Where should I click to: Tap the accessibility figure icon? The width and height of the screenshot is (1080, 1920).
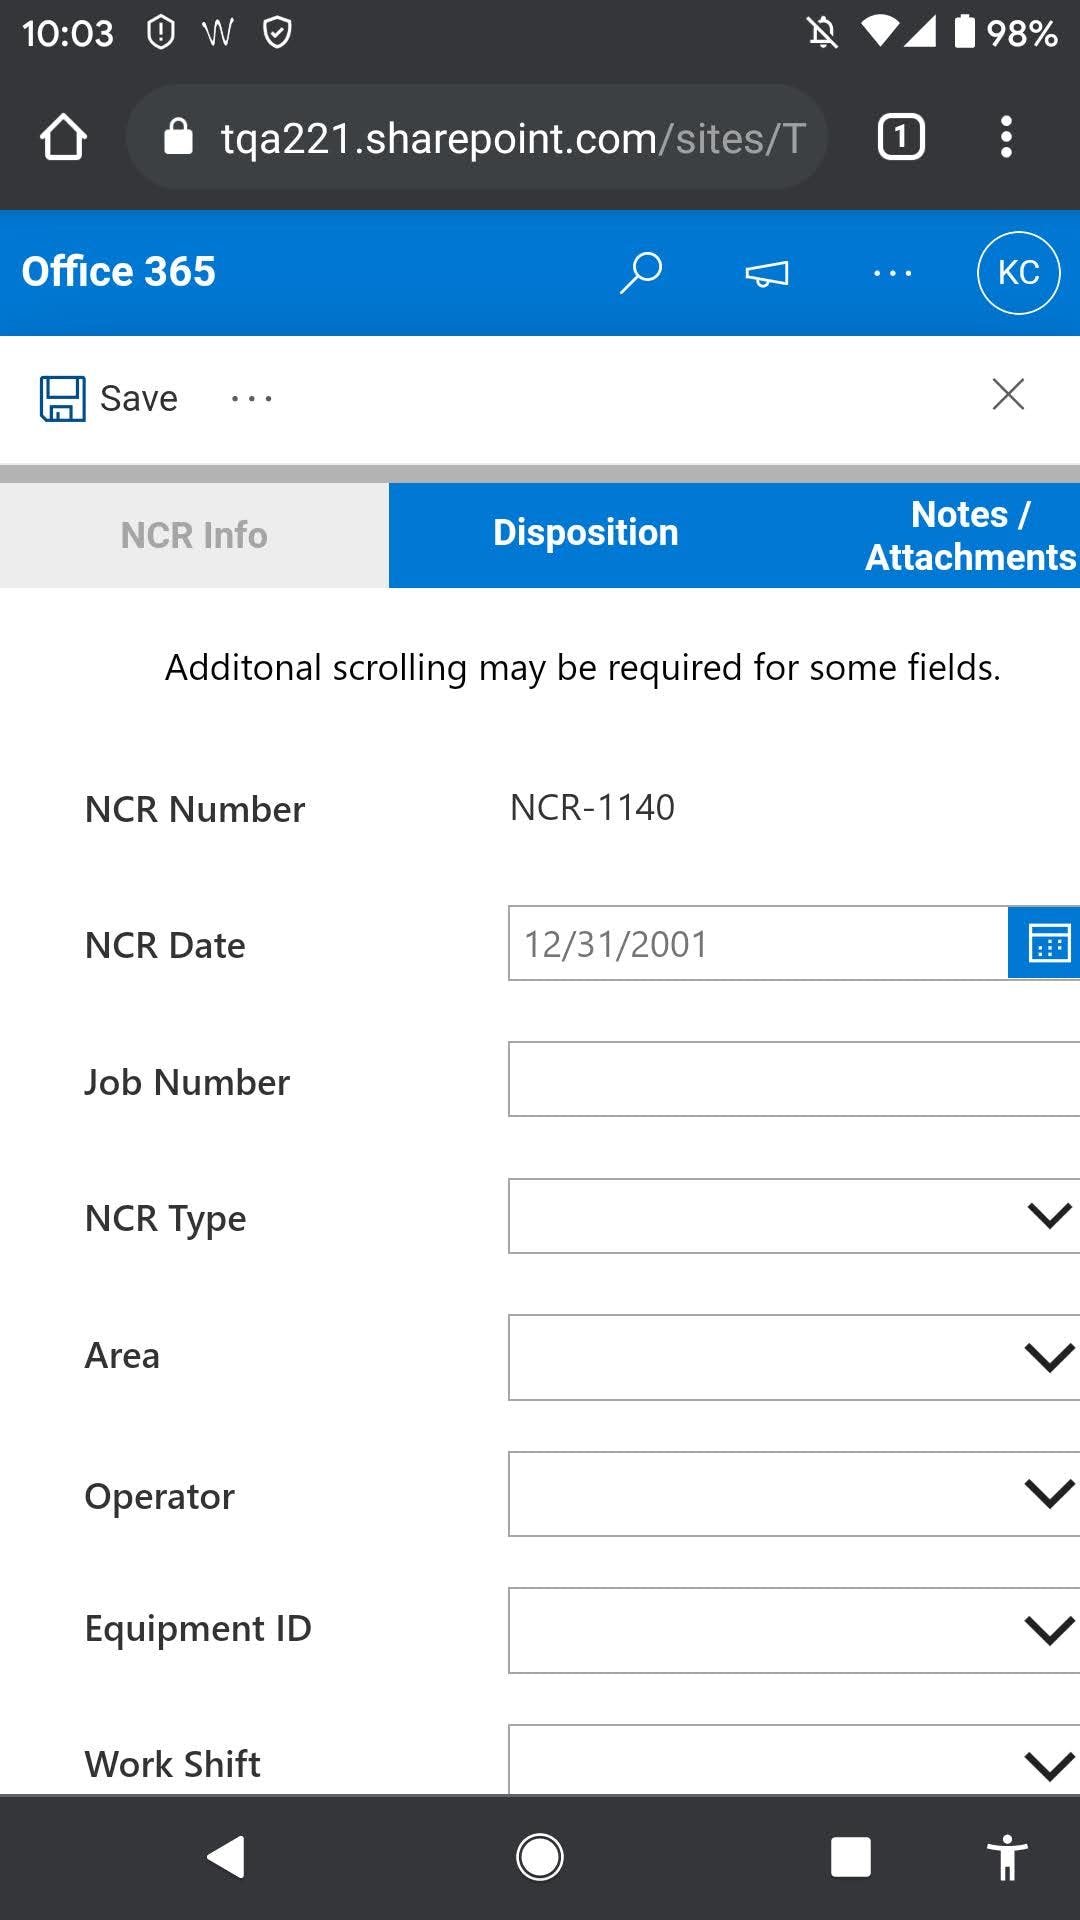pyautogui.click(x=1006, y=1857)
